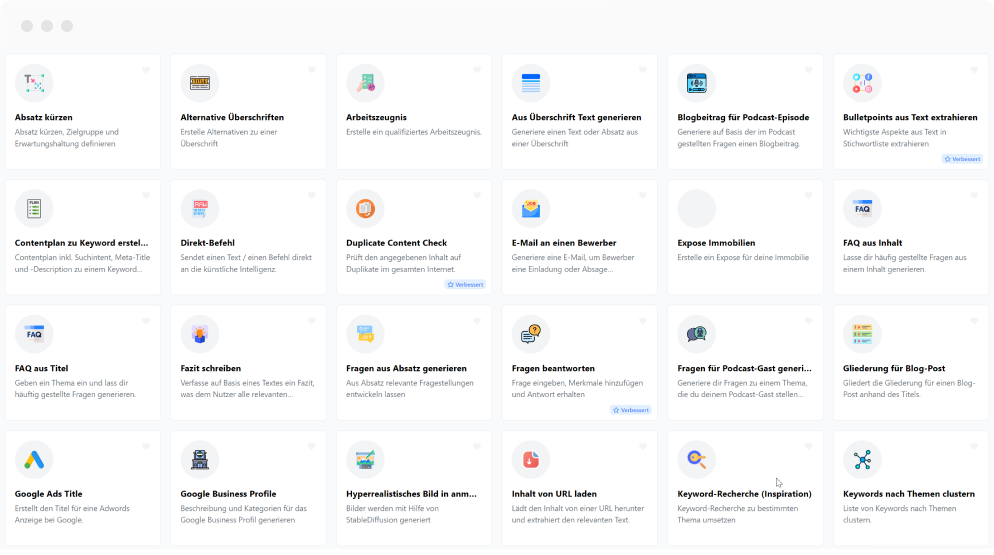
Task: Click the Keywords nach Themen clustern icon
Action: coord(862,460)
